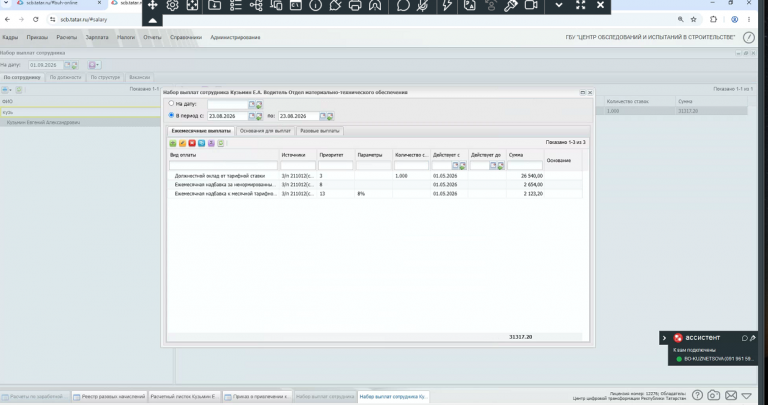Click the по date field 23.08.2026
The image size is (768, 405).
pyautogui.click(x=298, y=116)
